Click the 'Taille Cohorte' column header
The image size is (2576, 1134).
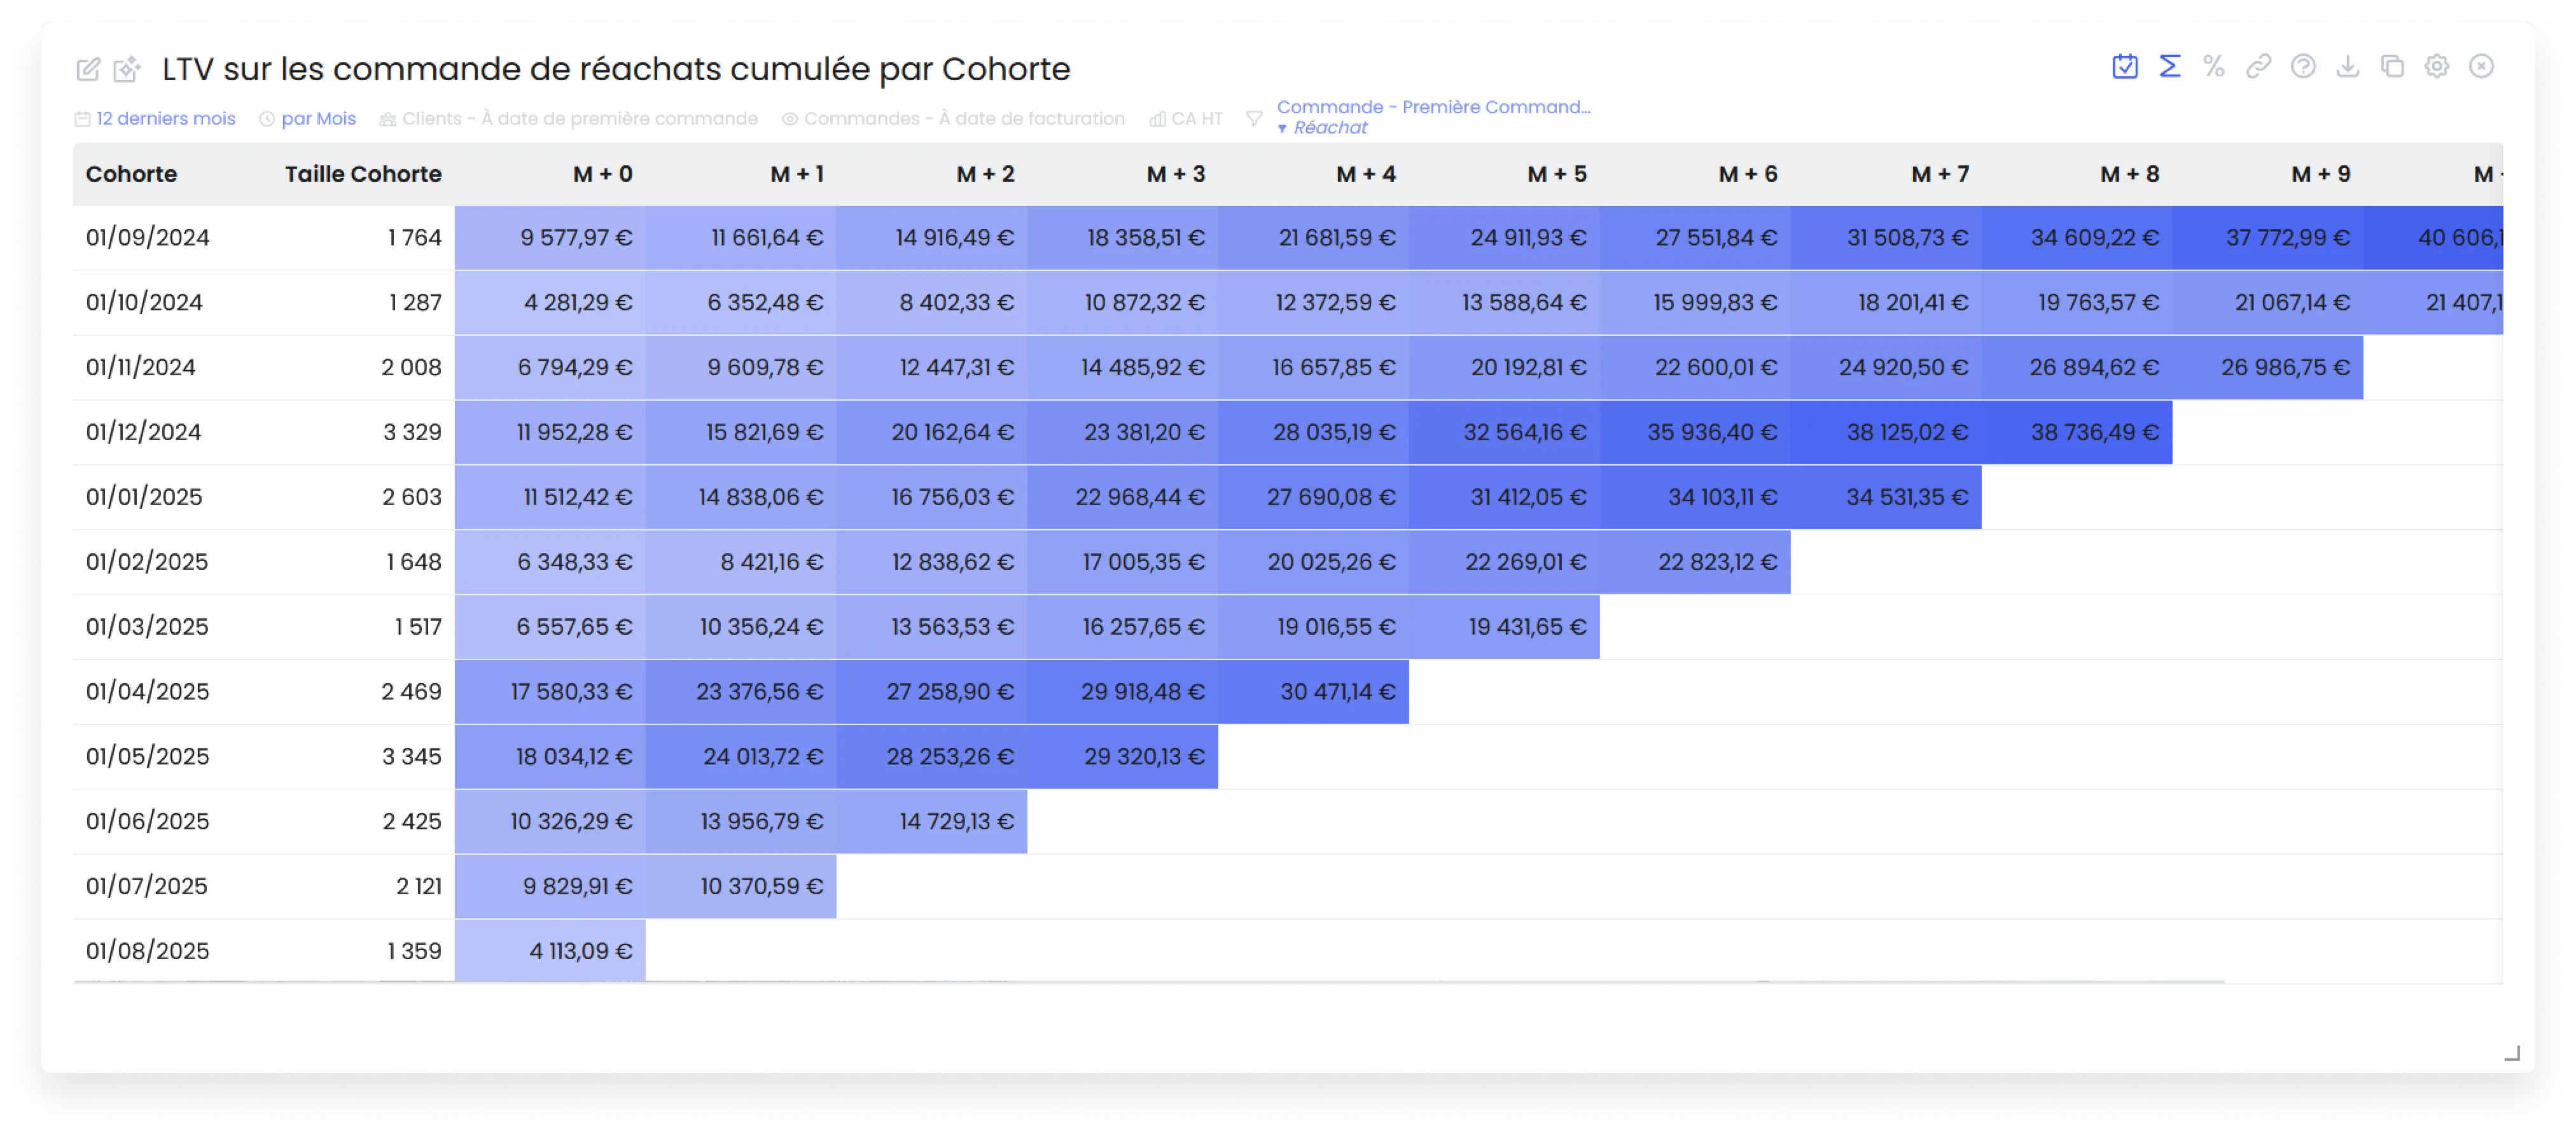[x=363, y=174]
